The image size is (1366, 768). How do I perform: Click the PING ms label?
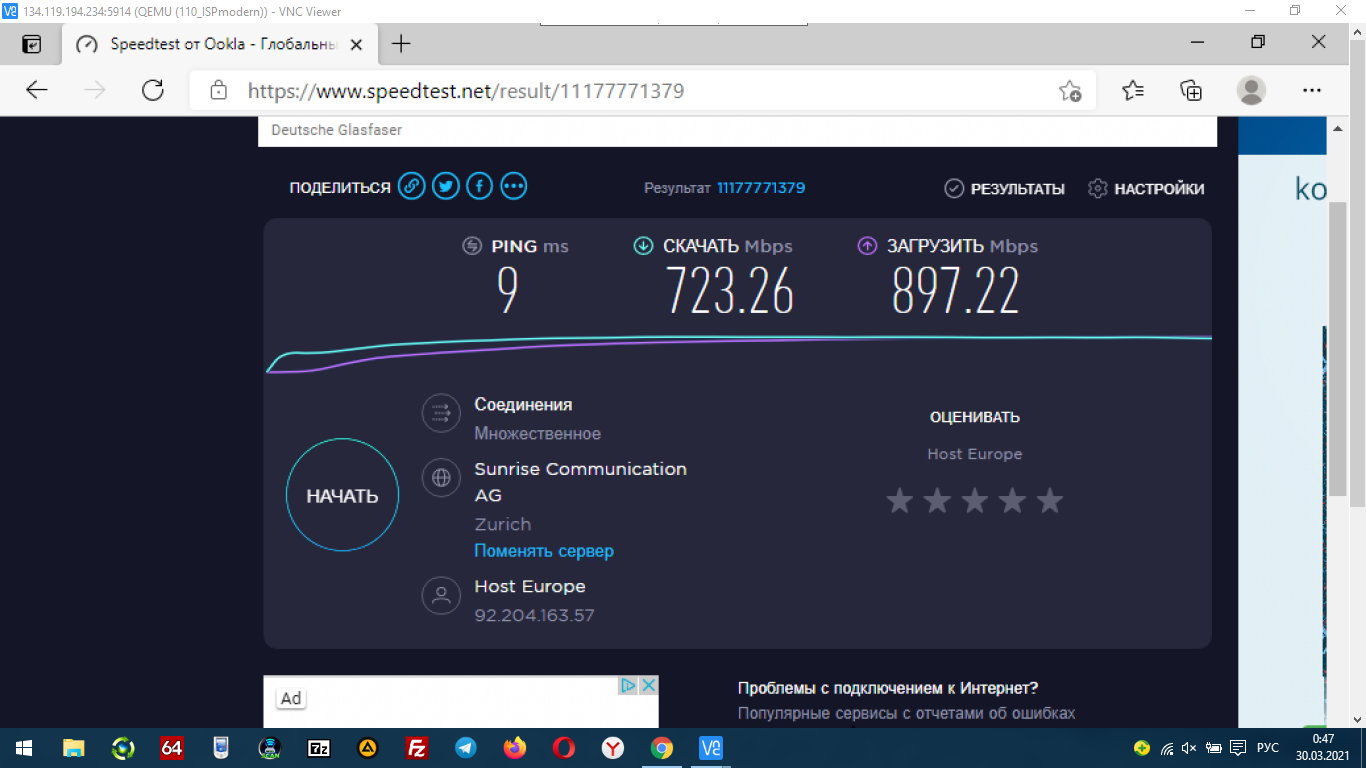click(x=530, y=246)
